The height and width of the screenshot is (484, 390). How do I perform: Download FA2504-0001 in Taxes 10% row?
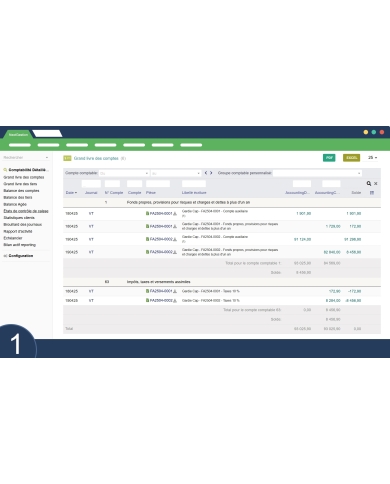[x=175, y=291]
